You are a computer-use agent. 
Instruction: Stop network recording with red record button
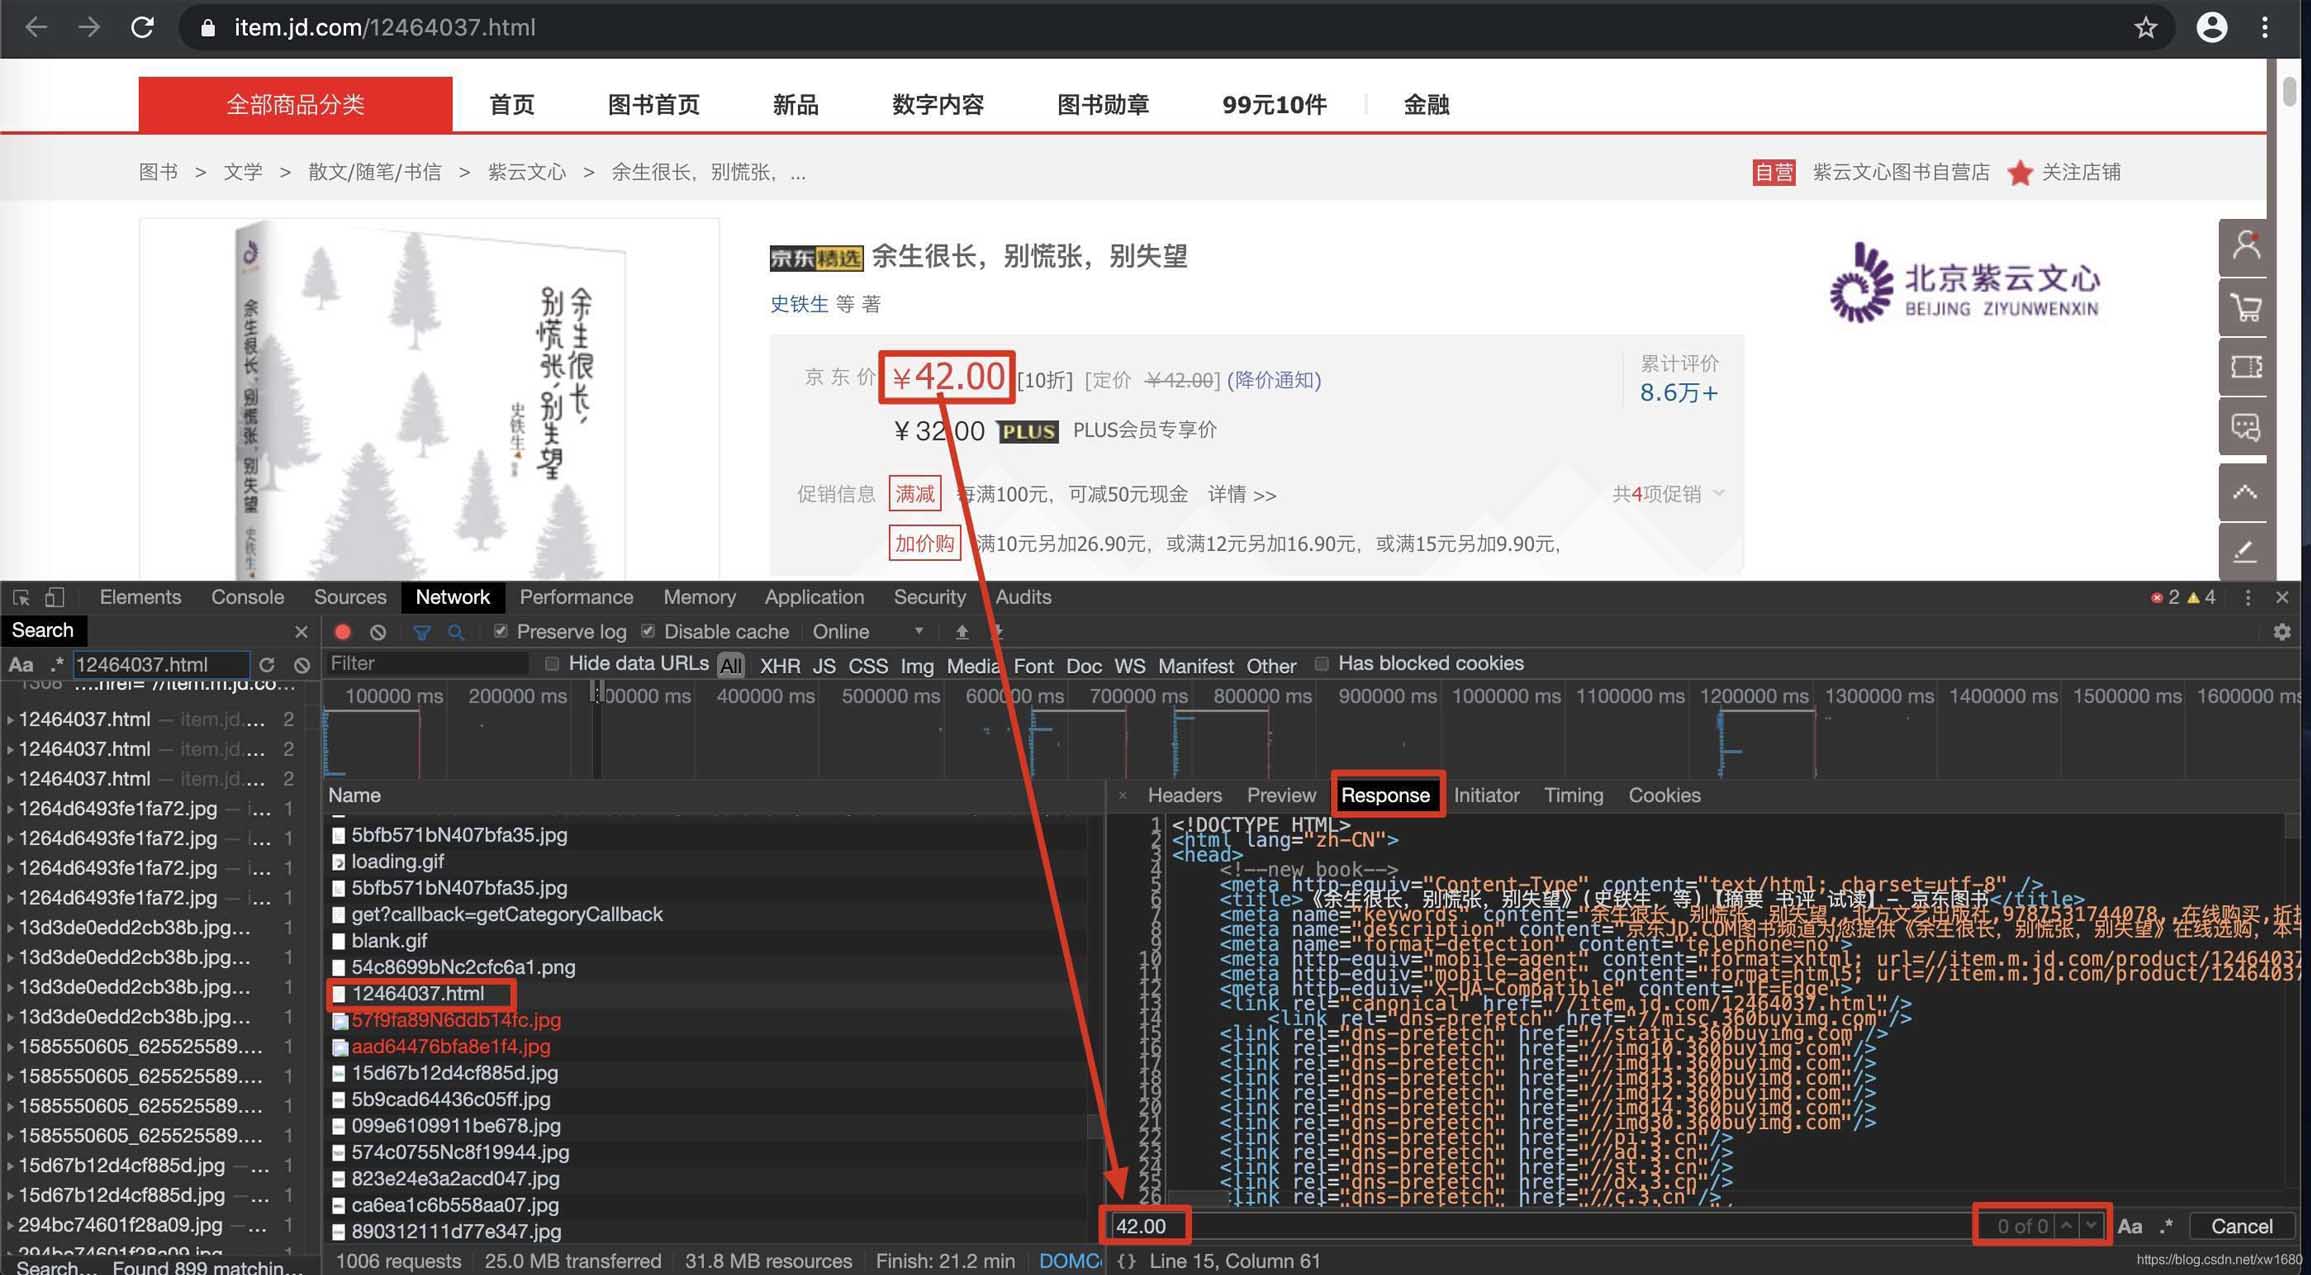pos(342,631)
